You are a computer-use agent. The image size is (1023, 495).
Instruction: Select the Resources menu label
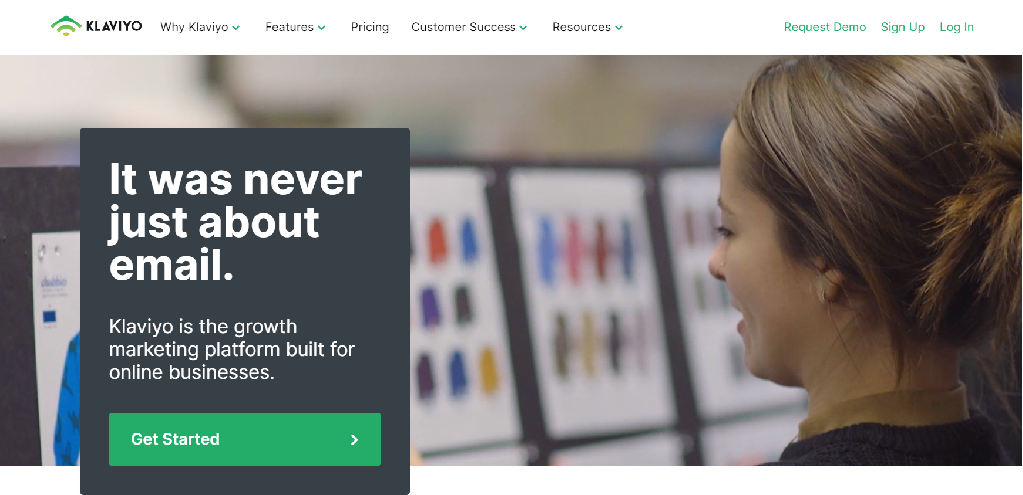point(581,27)
